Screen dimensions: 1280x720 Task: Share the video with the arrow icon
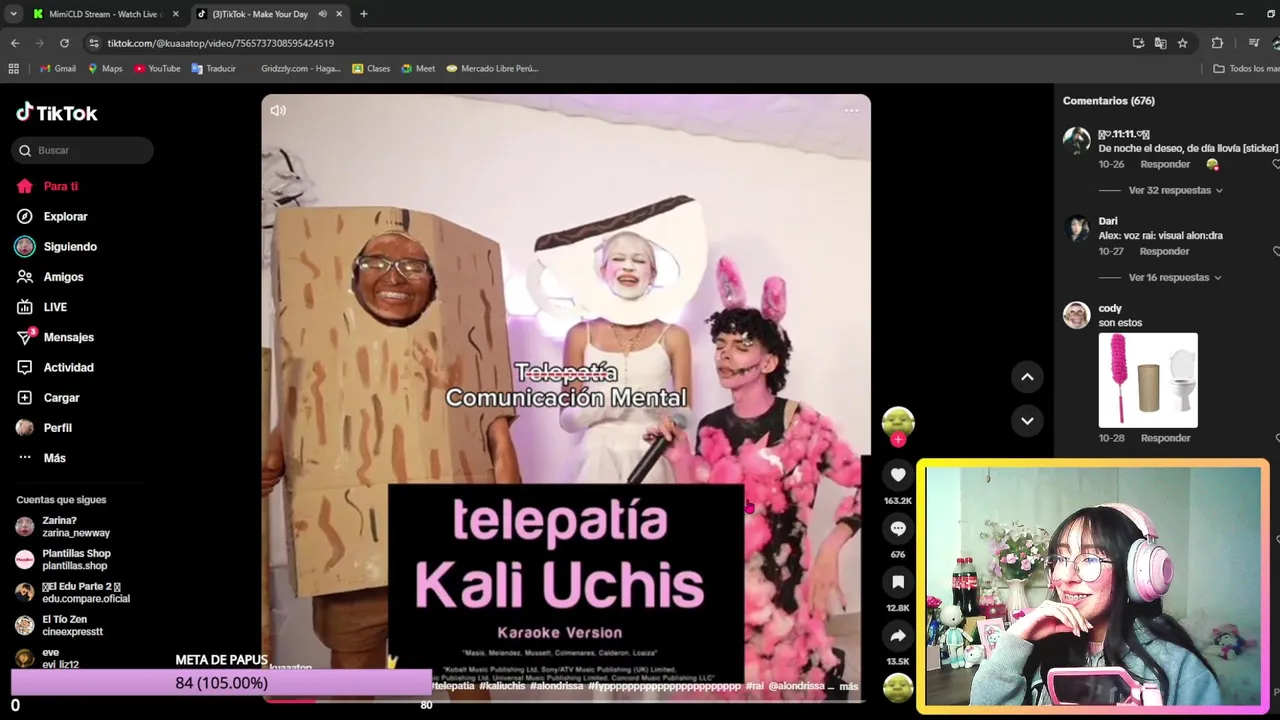coord(898,636)
